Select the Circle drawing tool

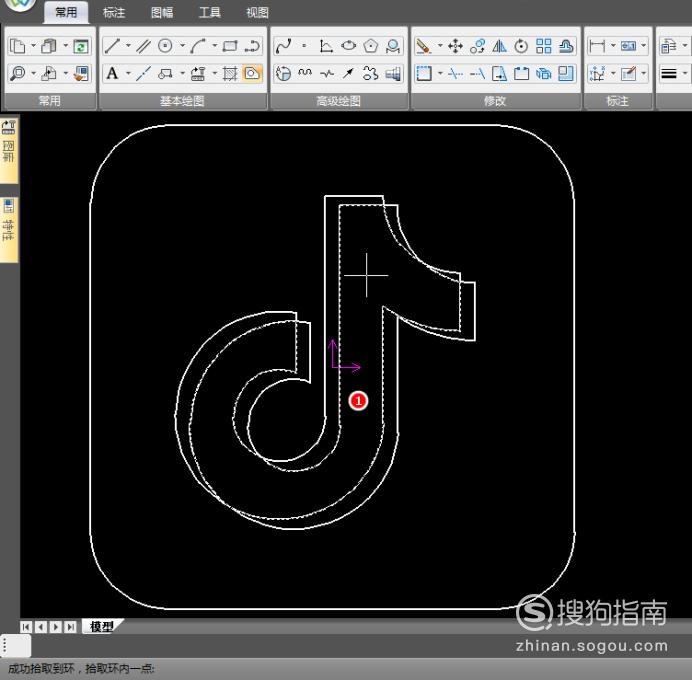[165, 45]
